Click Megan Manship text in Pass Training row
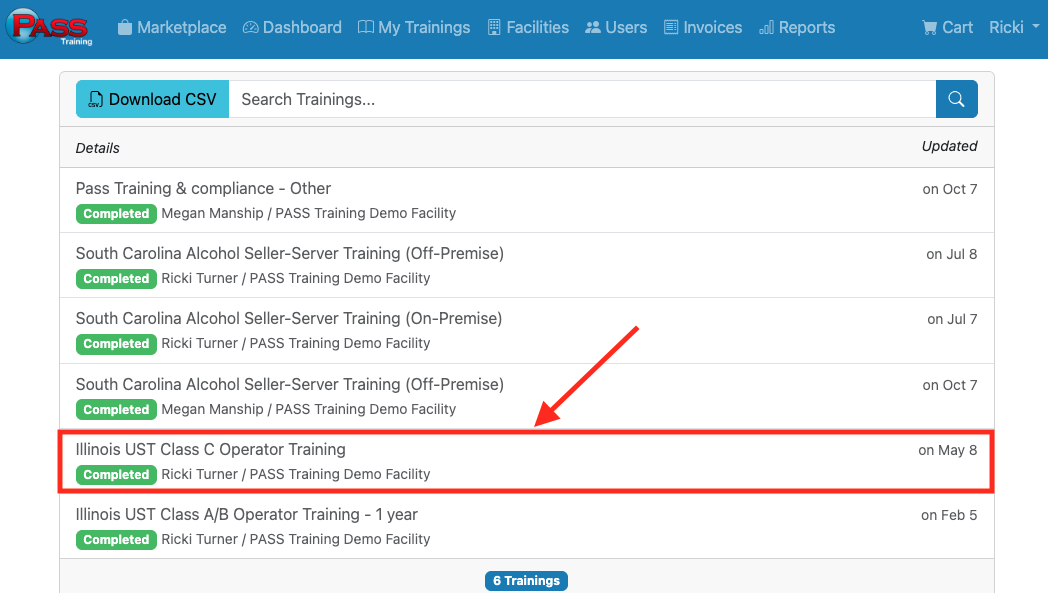Screen dimensions: 1048x593 coord(213,213)
